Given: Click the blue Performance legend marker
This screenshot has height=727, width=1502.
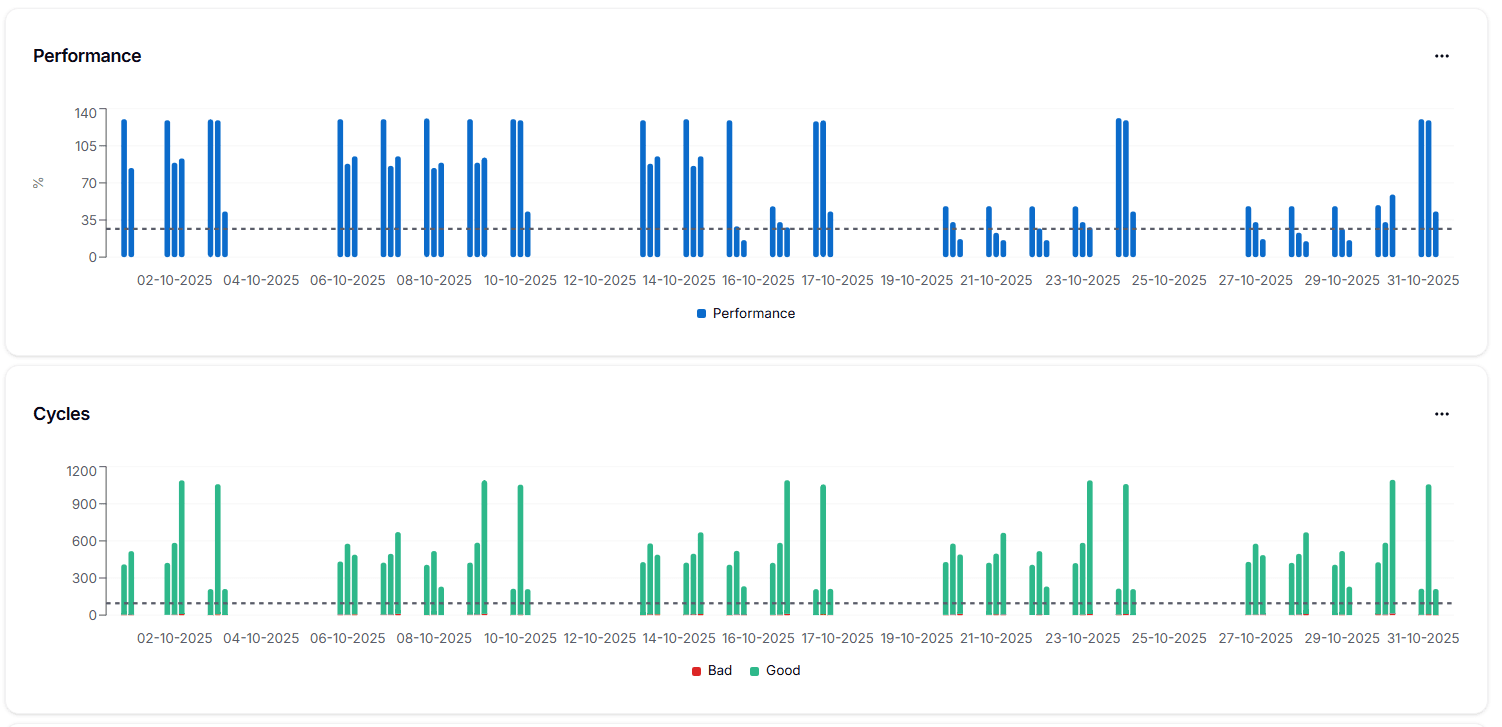Looking at the screenshot, I should (x=700, y=313).
